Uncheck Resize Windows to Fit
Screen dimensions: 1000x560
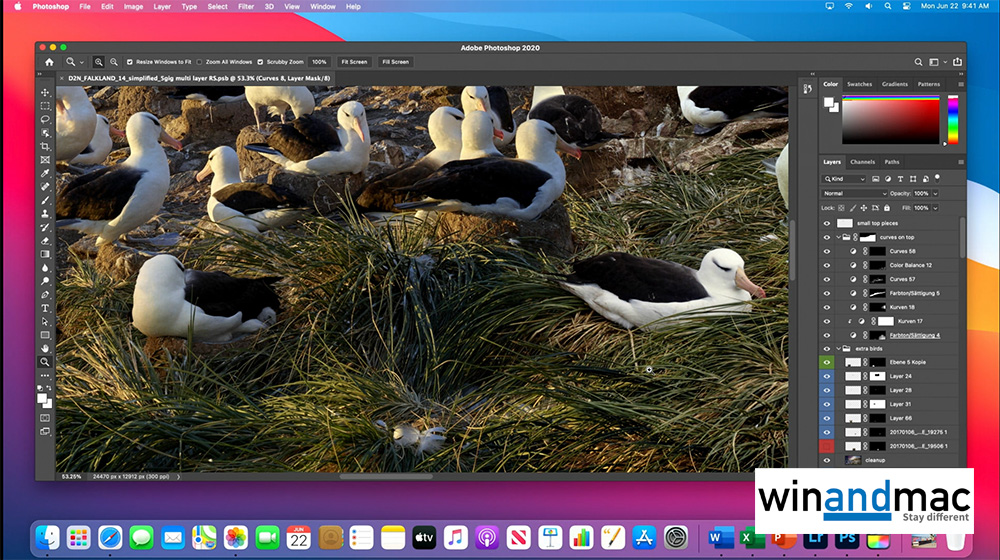(130, 62)
